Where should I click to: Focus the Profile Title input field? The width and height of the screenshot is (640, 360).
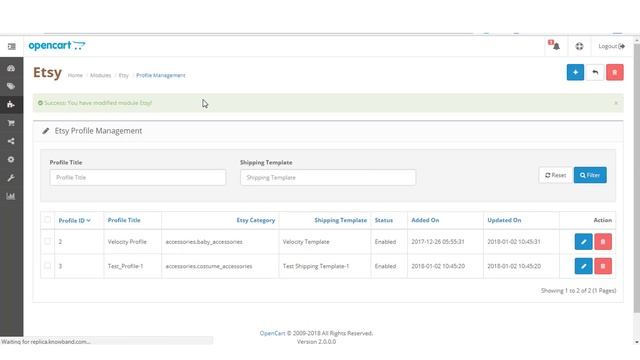tap(138, 178)
